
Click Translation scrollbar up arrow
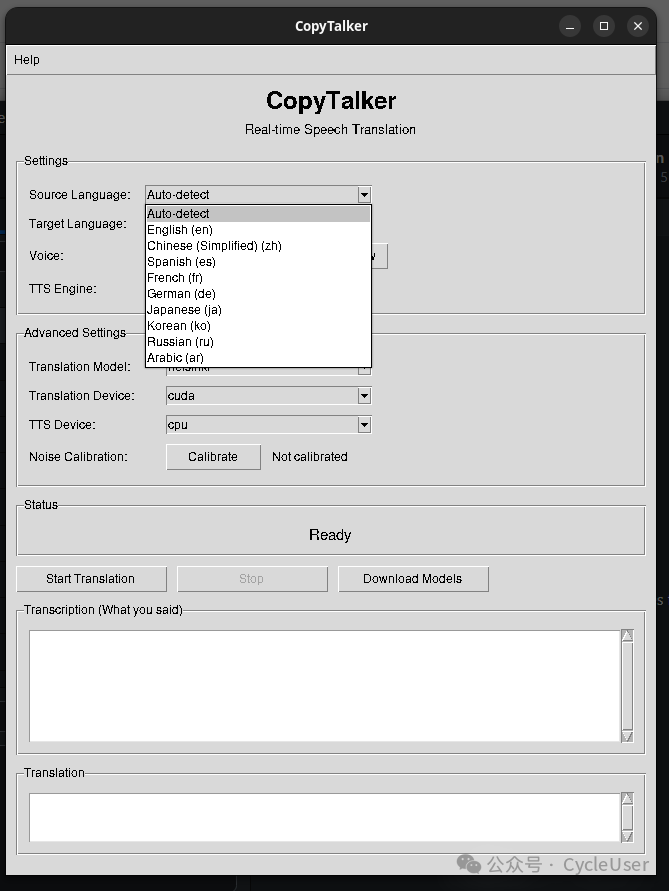pos(628,799)
